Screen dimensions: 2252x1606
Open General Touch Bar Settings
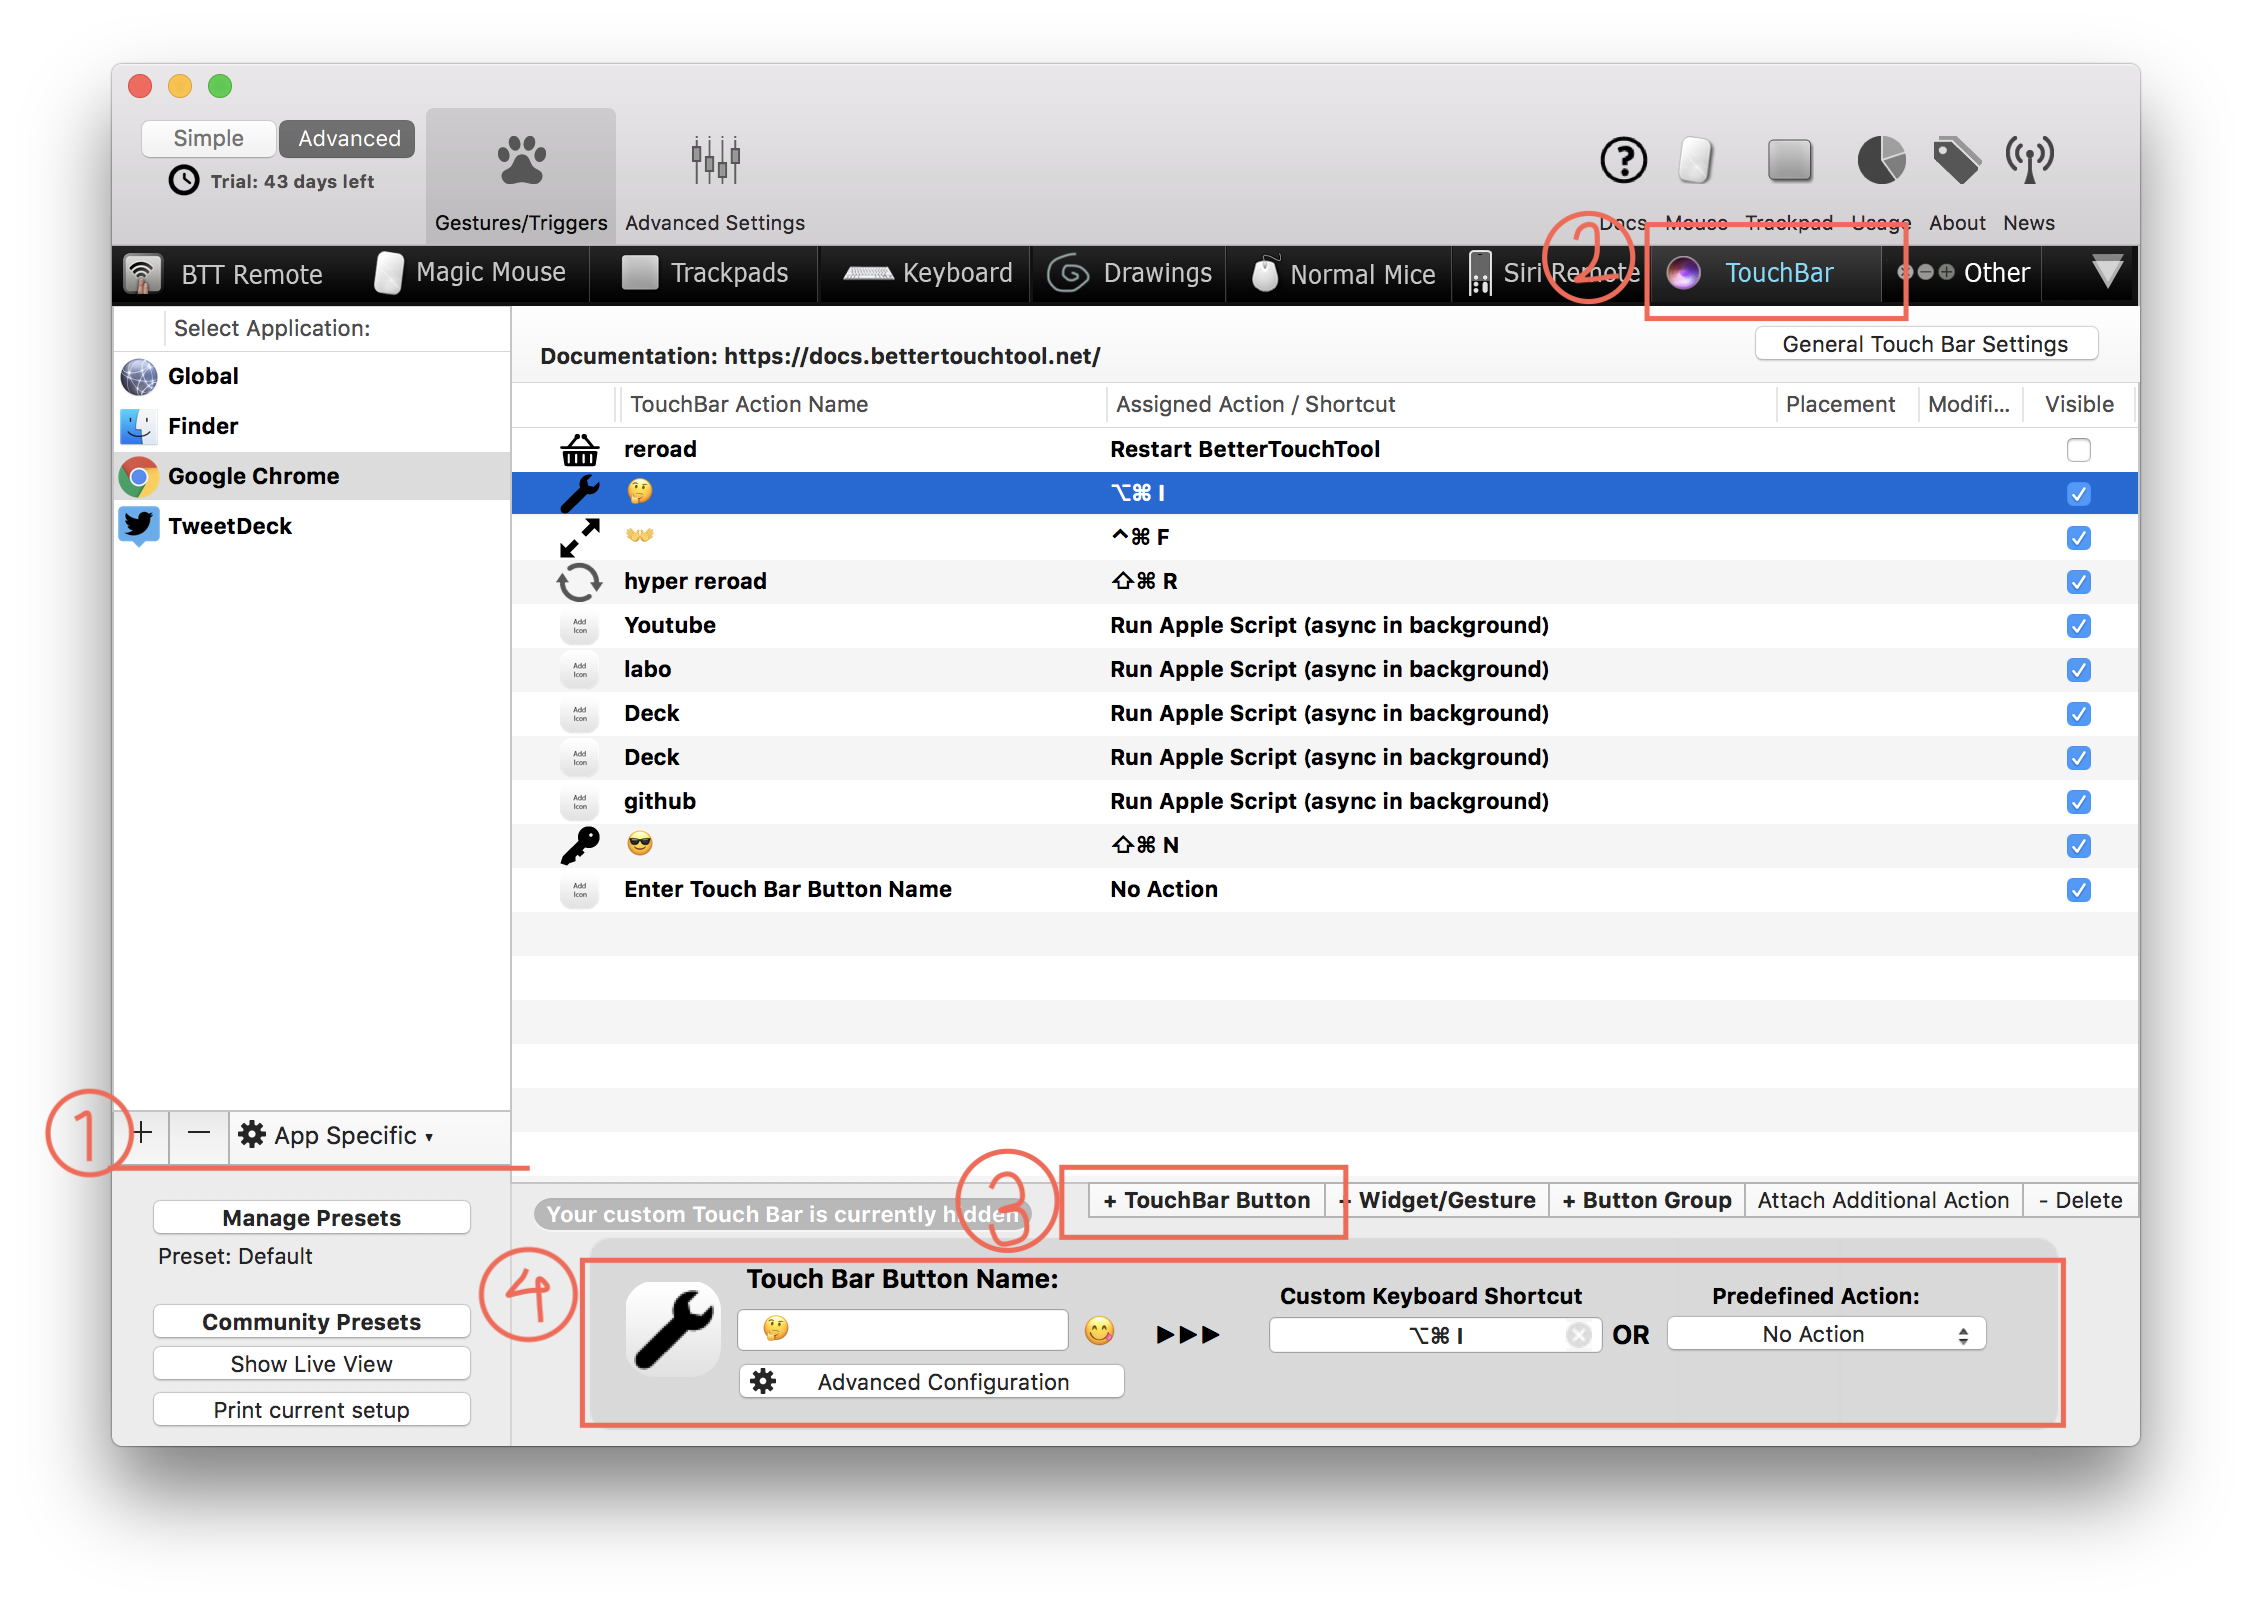(1925, 344)
